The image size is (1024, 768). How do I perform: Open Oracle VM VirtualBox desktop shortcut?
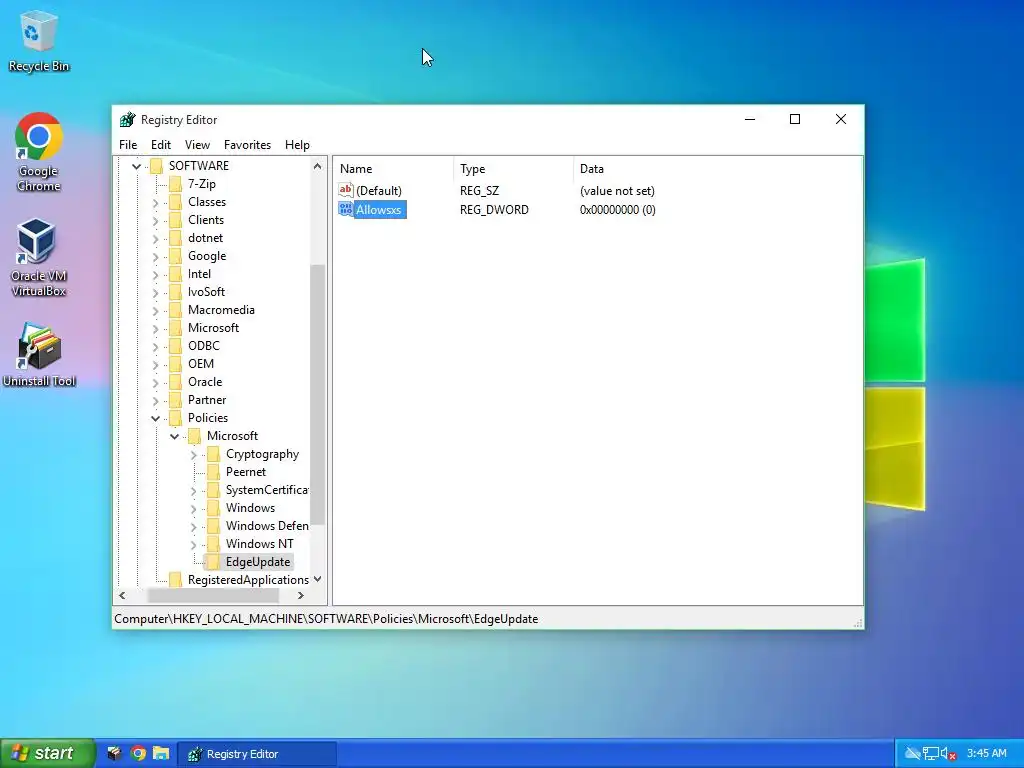pos(39,257)
